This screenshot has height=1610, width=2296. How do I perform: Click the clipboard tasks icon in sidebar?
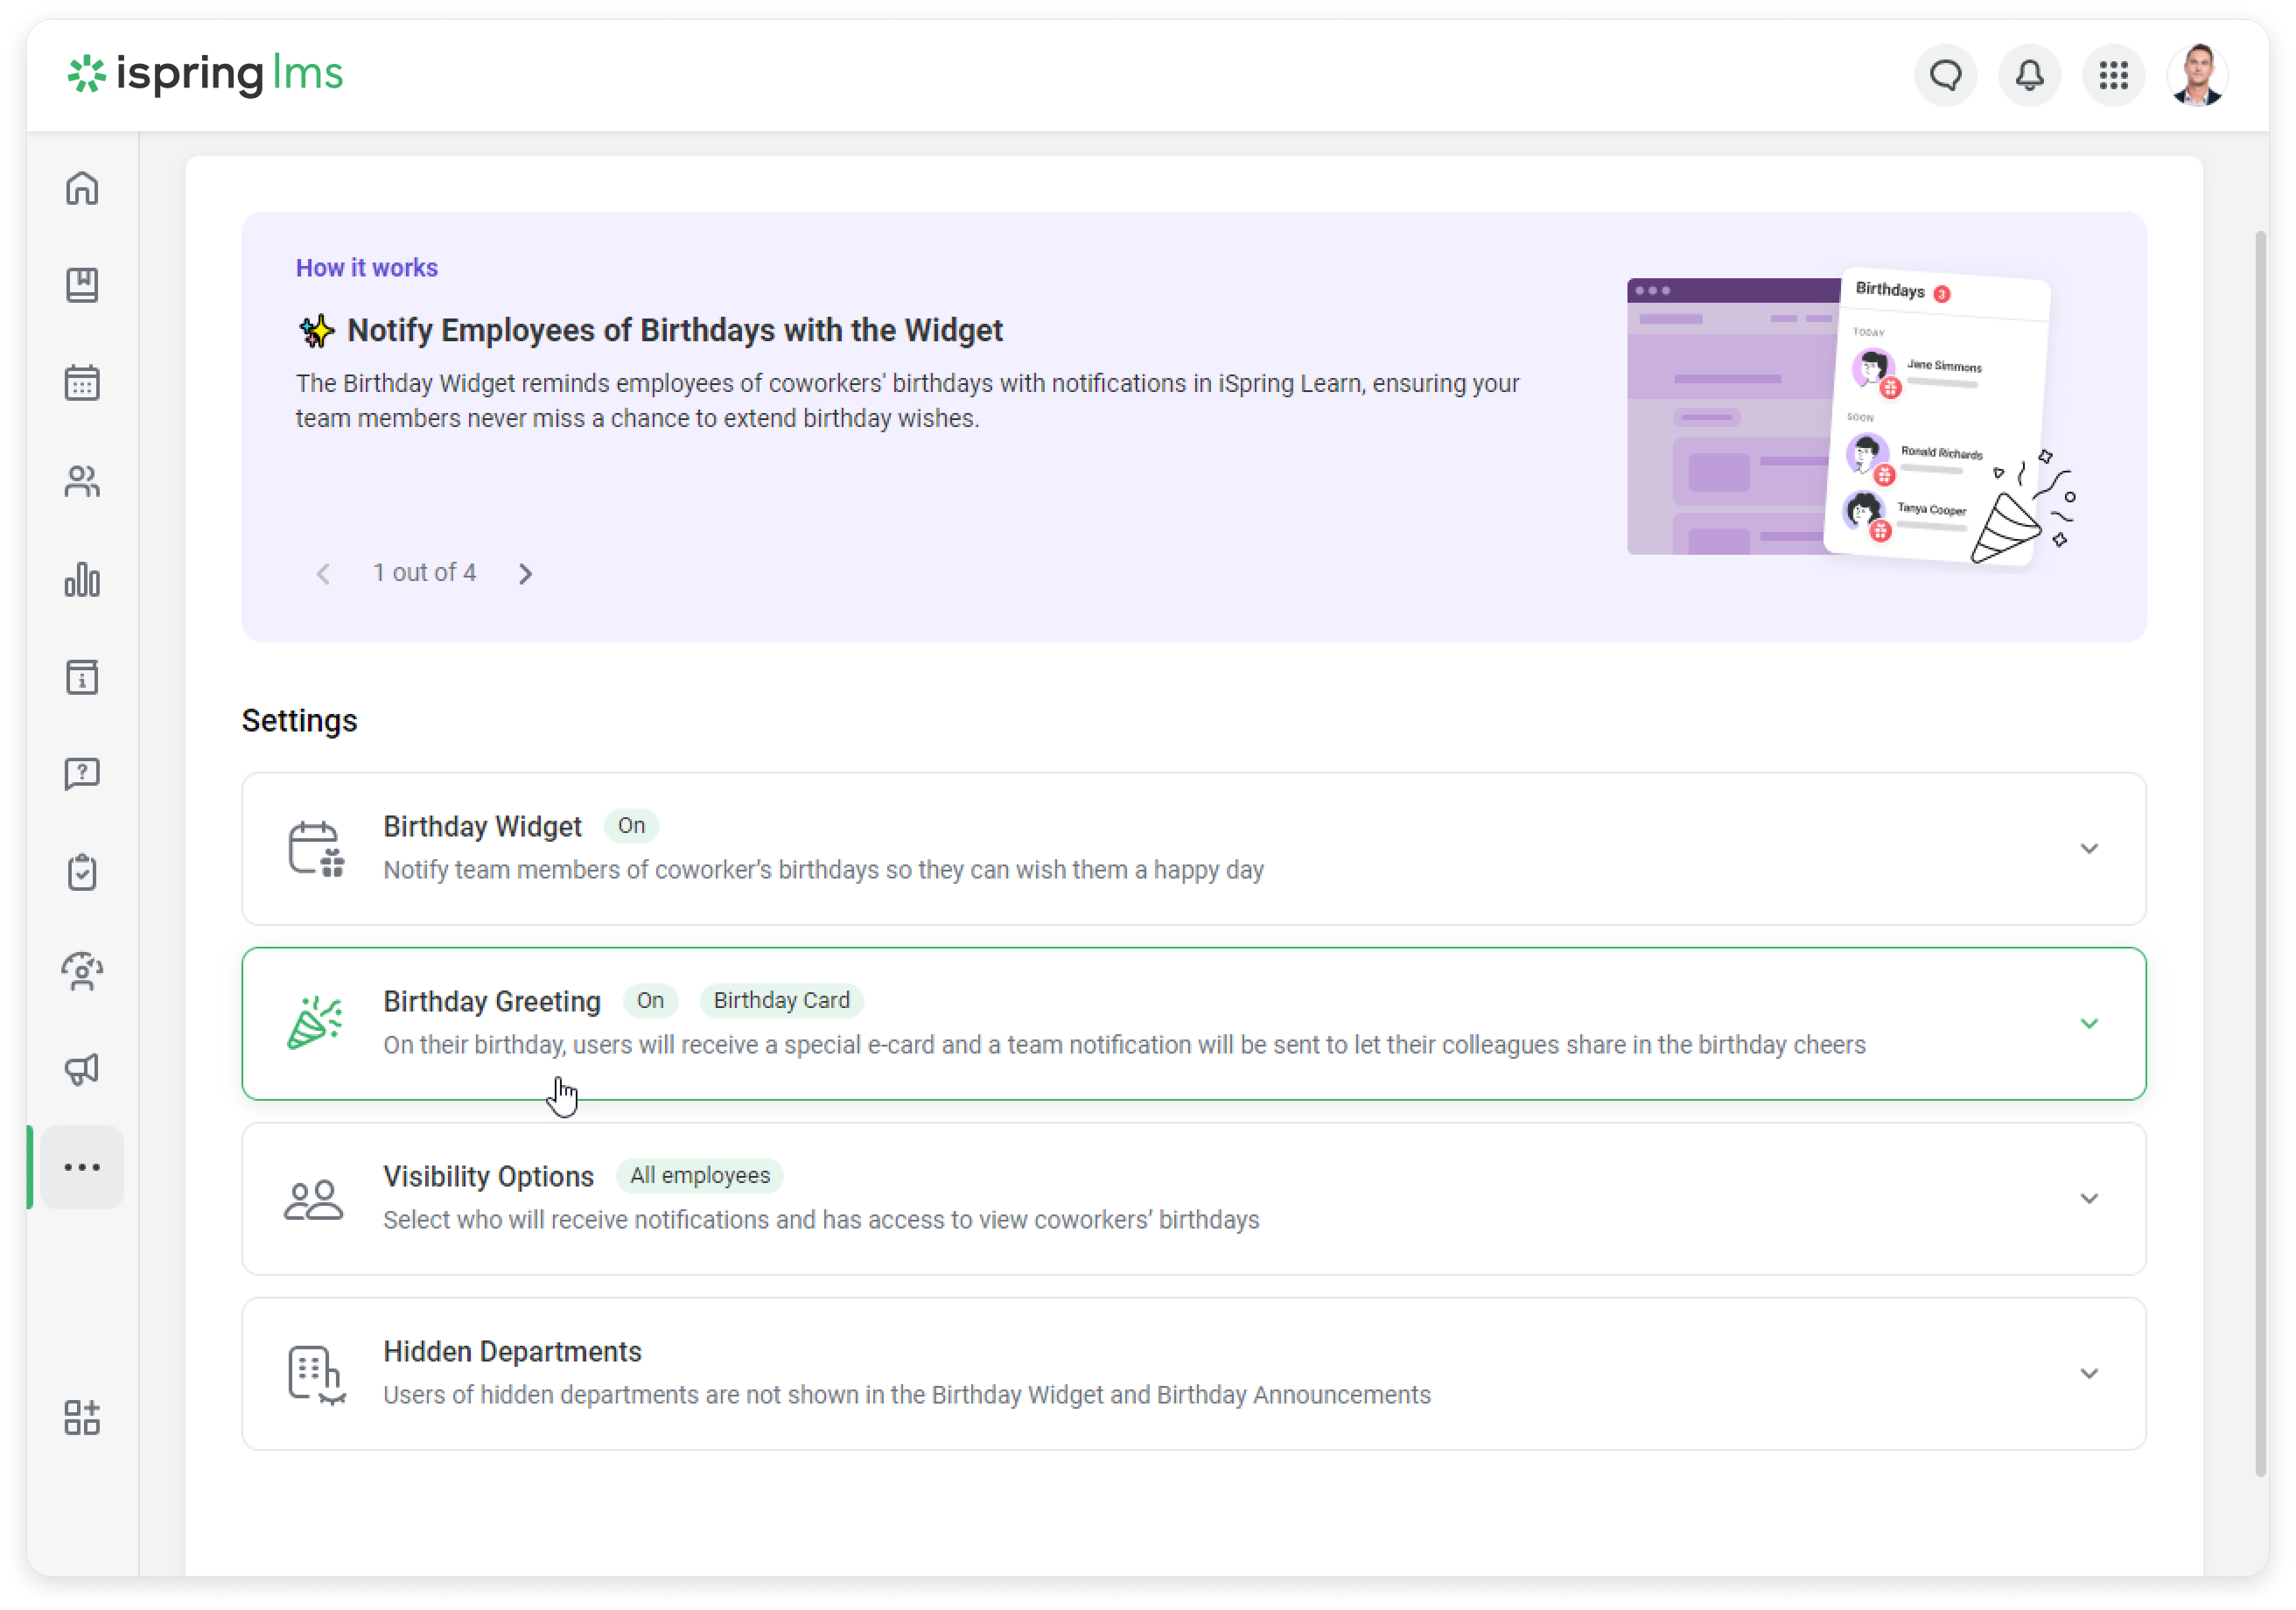[x=82, y=872]
